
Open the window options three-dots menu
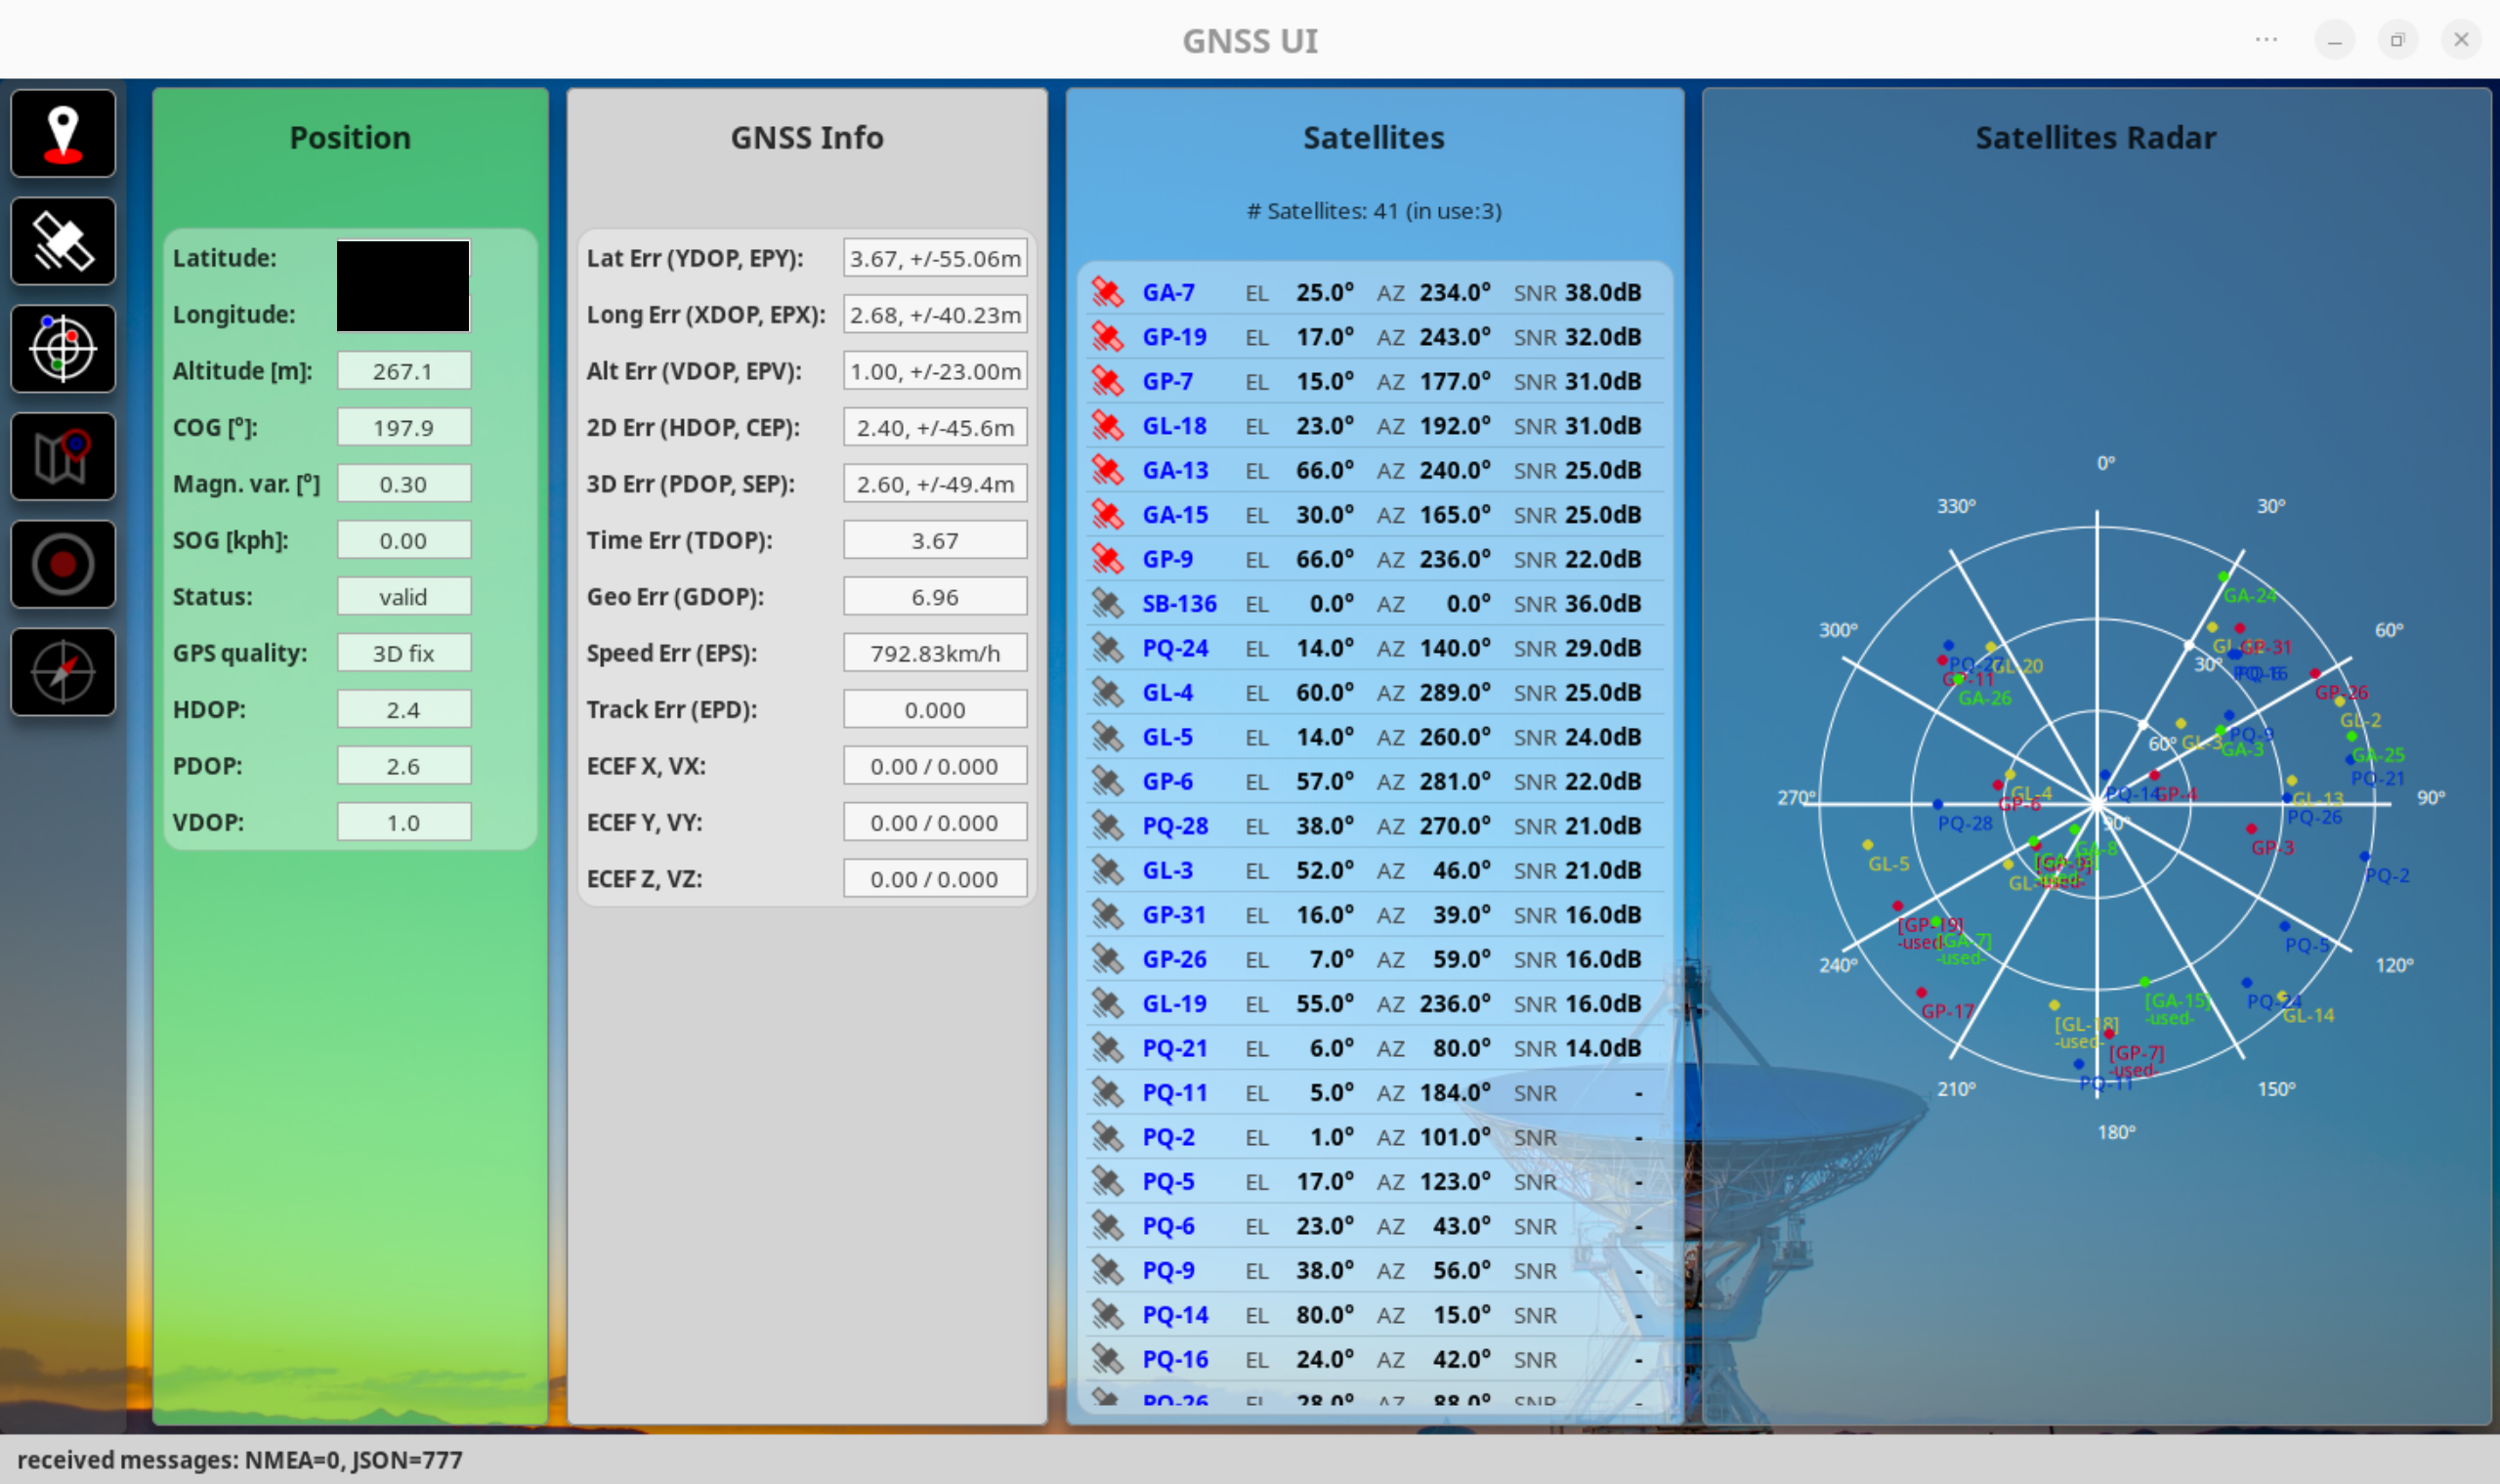[x=2266, y=40]
